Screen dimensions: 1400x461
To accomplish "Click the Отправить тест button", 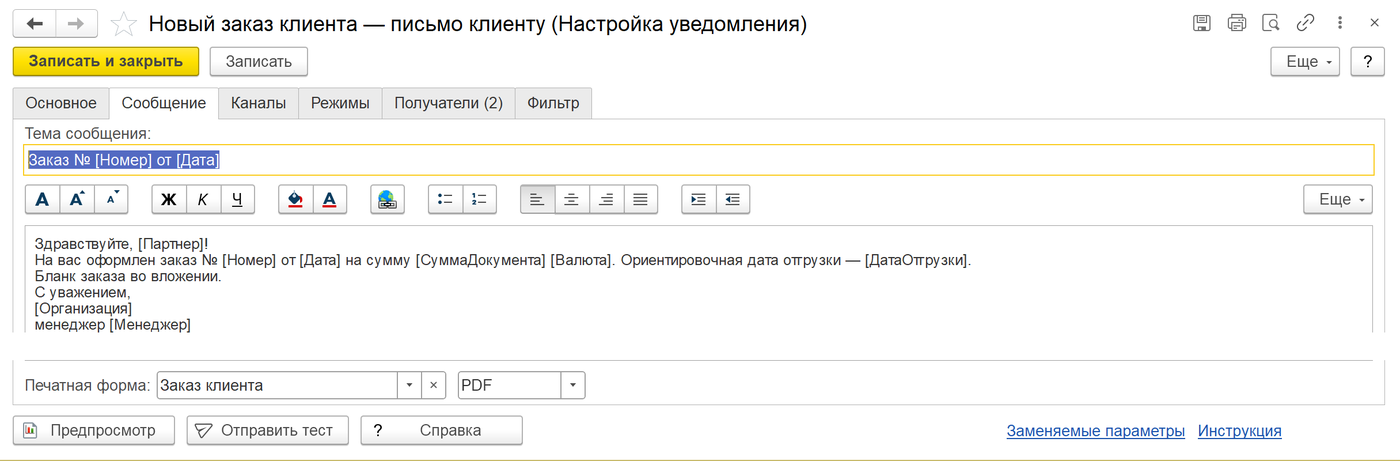I will (267, 430).
